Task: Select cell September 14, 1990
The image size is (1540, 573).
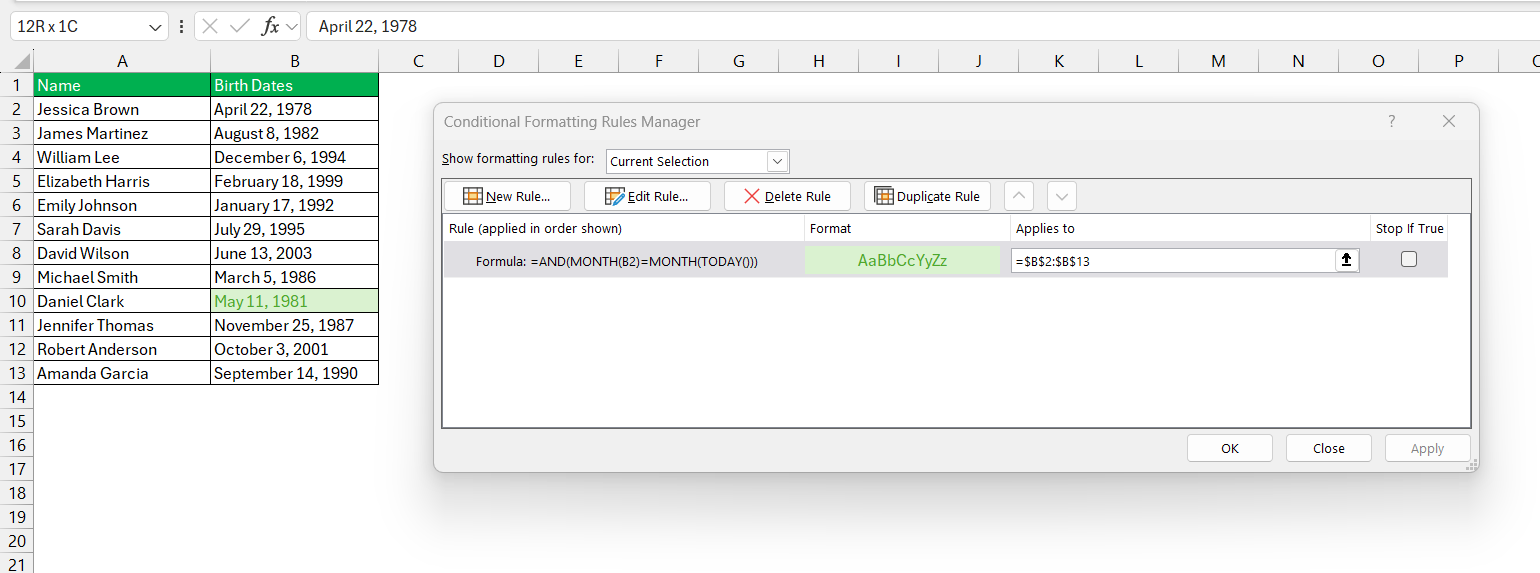Action: [295, 373]
